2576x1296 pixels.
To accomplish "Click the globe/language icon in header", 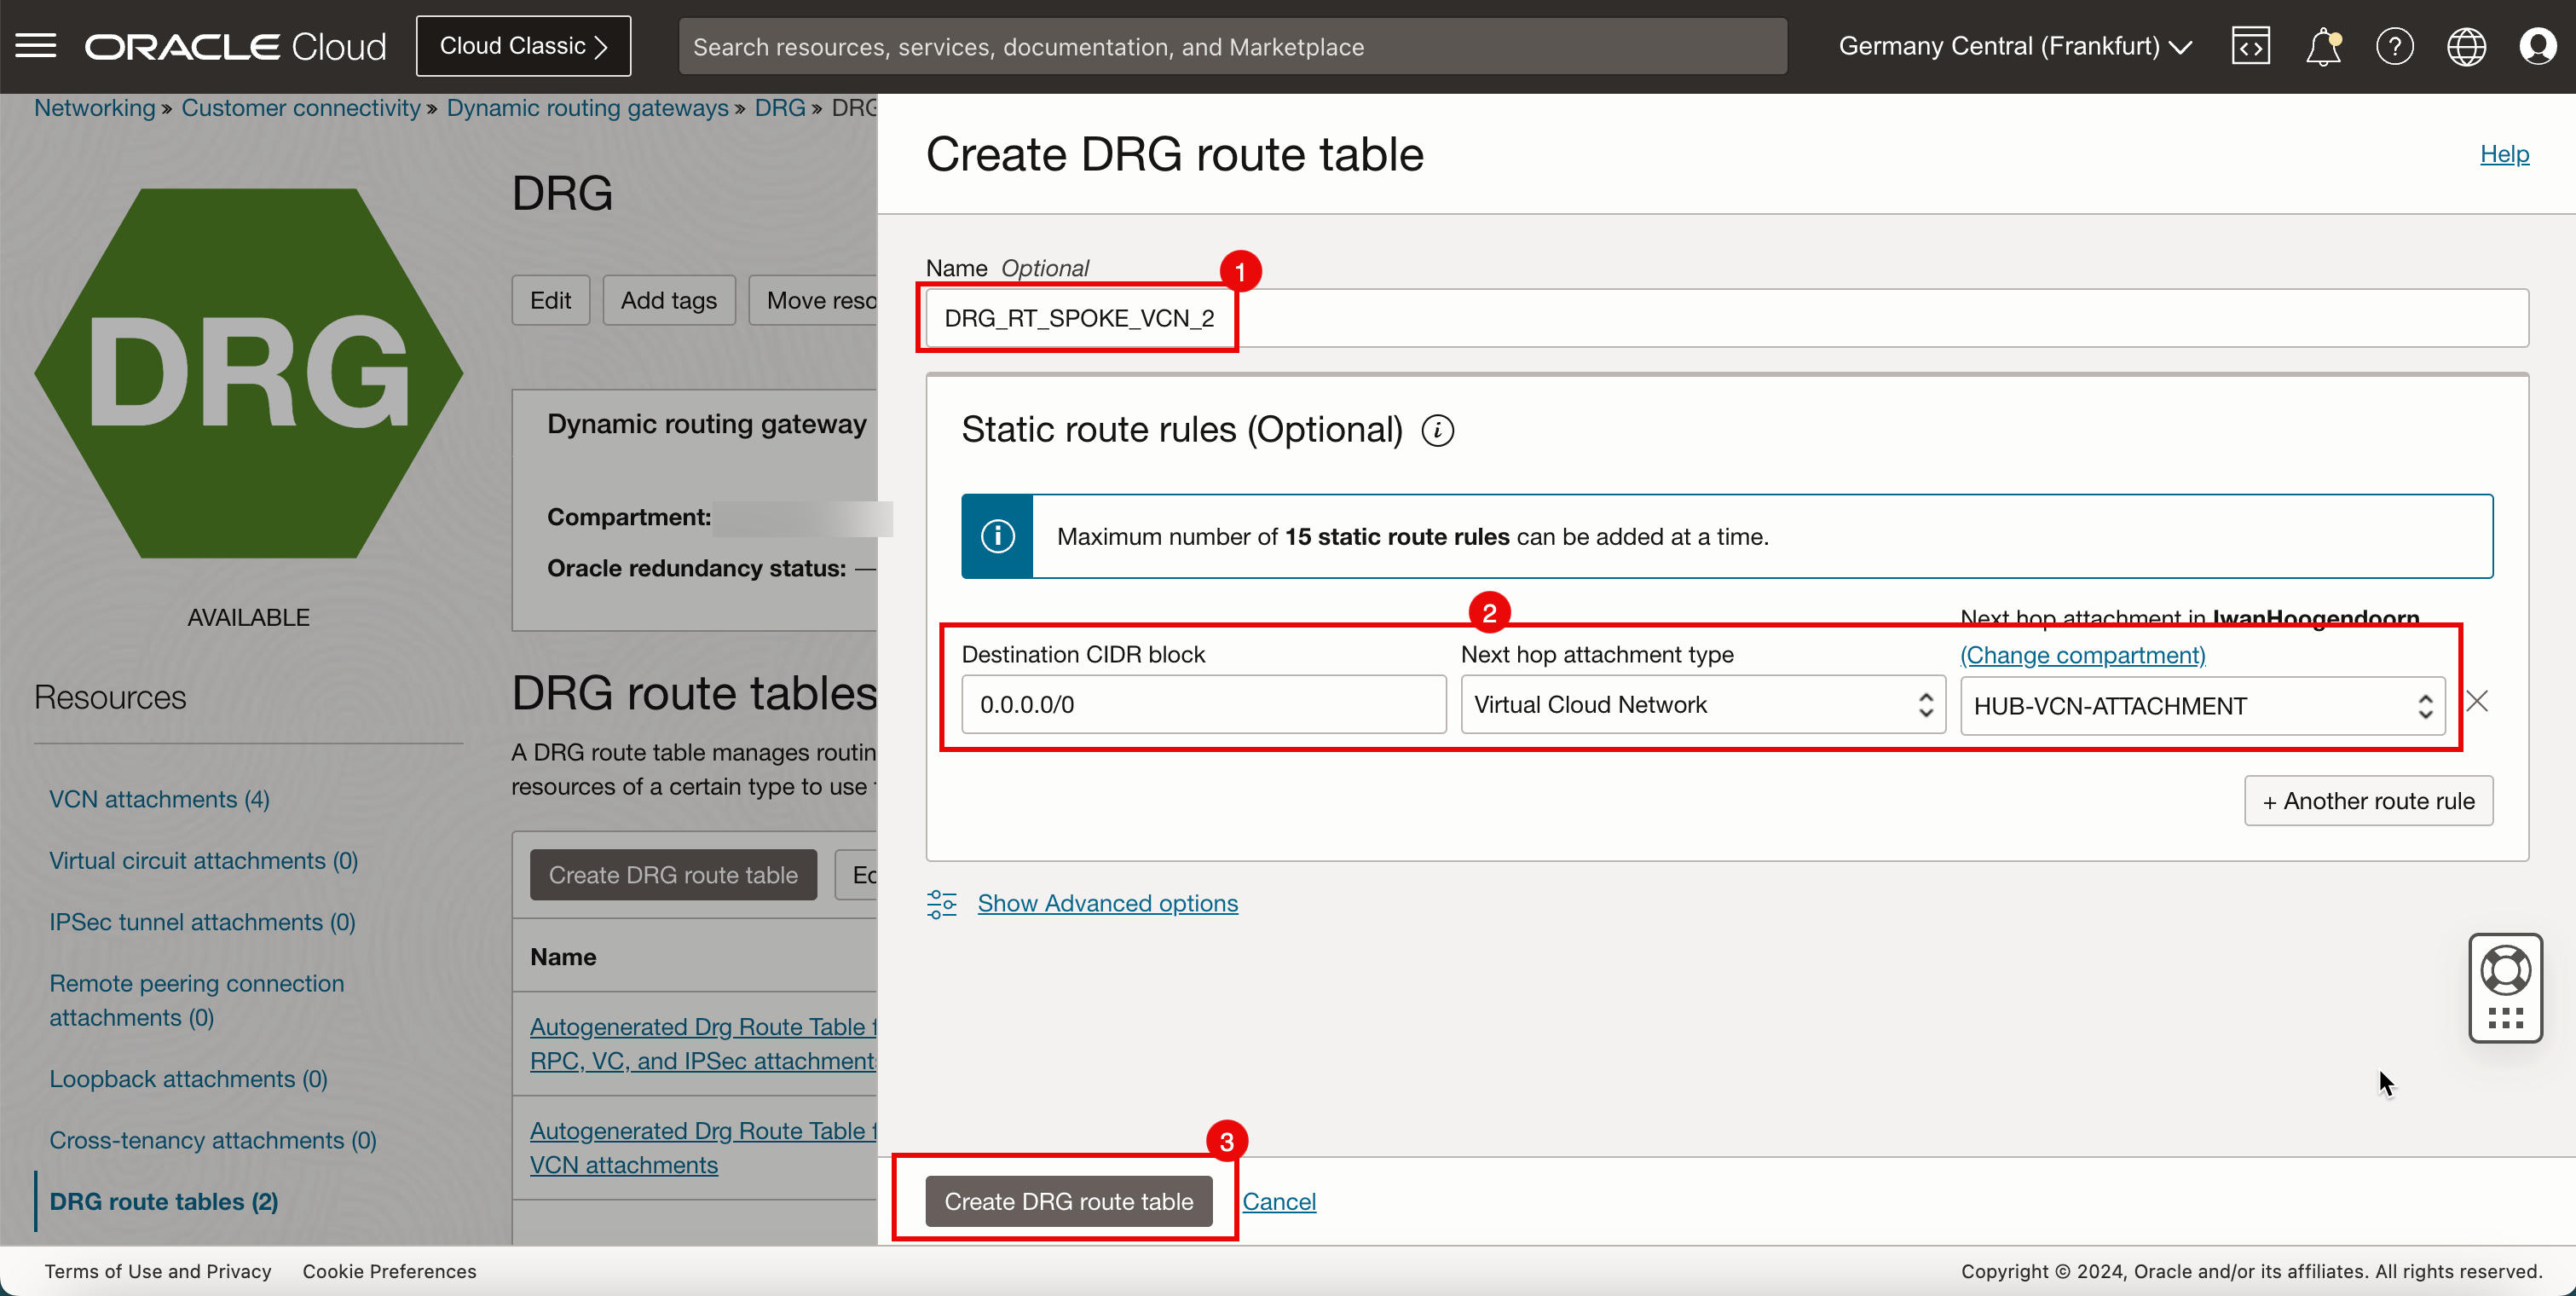I will click(x=2467, y=46).
